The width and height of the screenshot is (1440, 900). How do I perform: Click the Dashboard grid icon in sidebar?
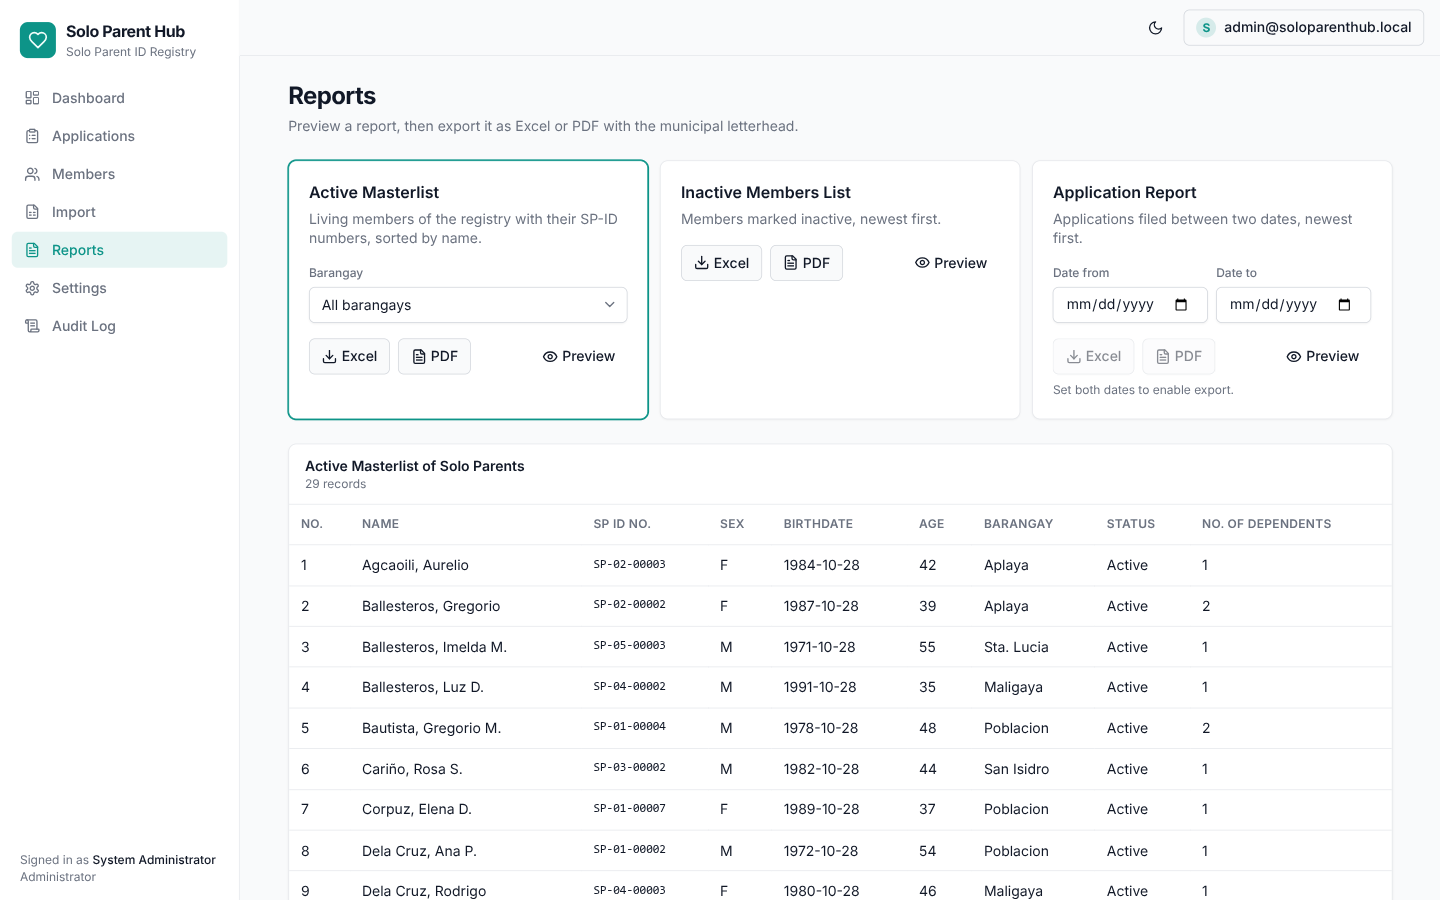(32, 98)
